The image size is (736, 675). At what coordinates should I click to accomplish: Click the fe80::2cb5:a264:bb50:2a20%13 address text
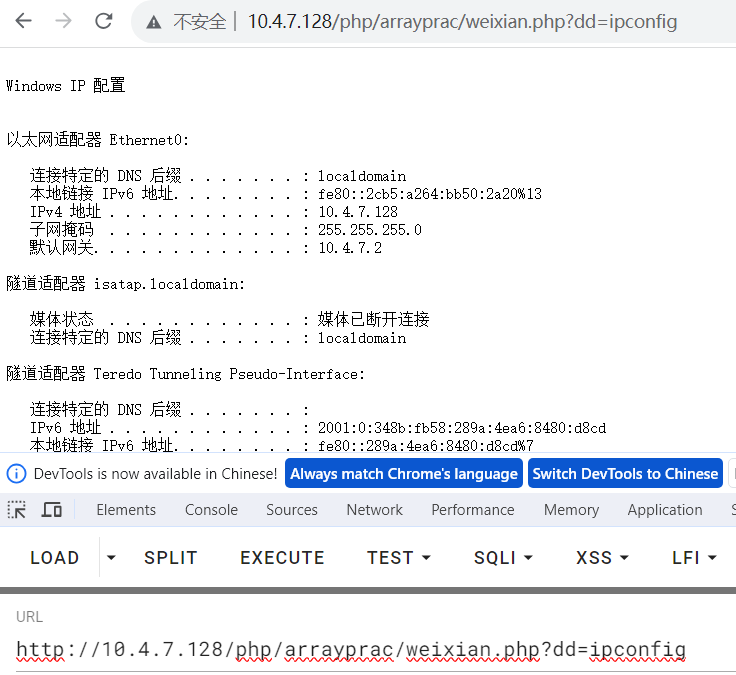429,194
